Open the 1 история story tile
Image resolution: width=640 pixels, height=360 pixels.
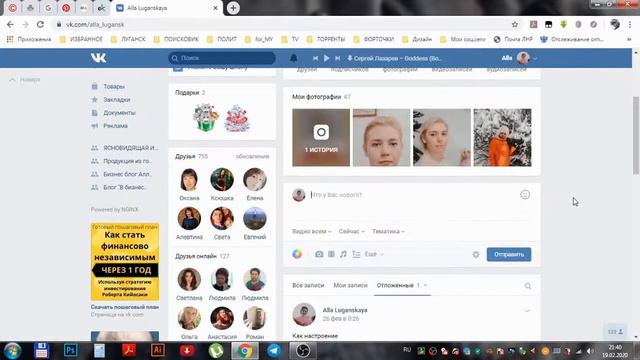[x=321, y=138]
